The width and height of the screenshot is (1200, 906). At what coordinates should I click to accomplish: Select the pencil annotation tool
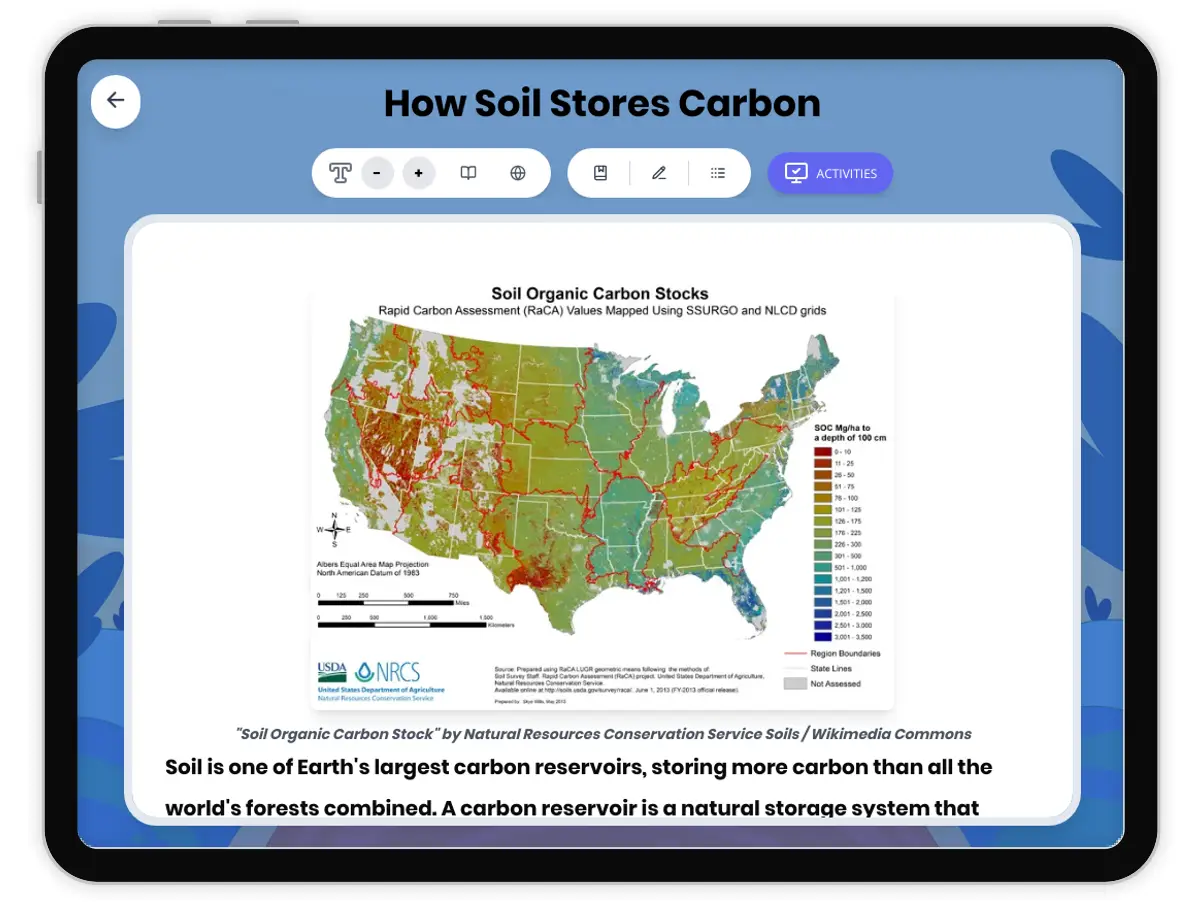pos(659,173)
